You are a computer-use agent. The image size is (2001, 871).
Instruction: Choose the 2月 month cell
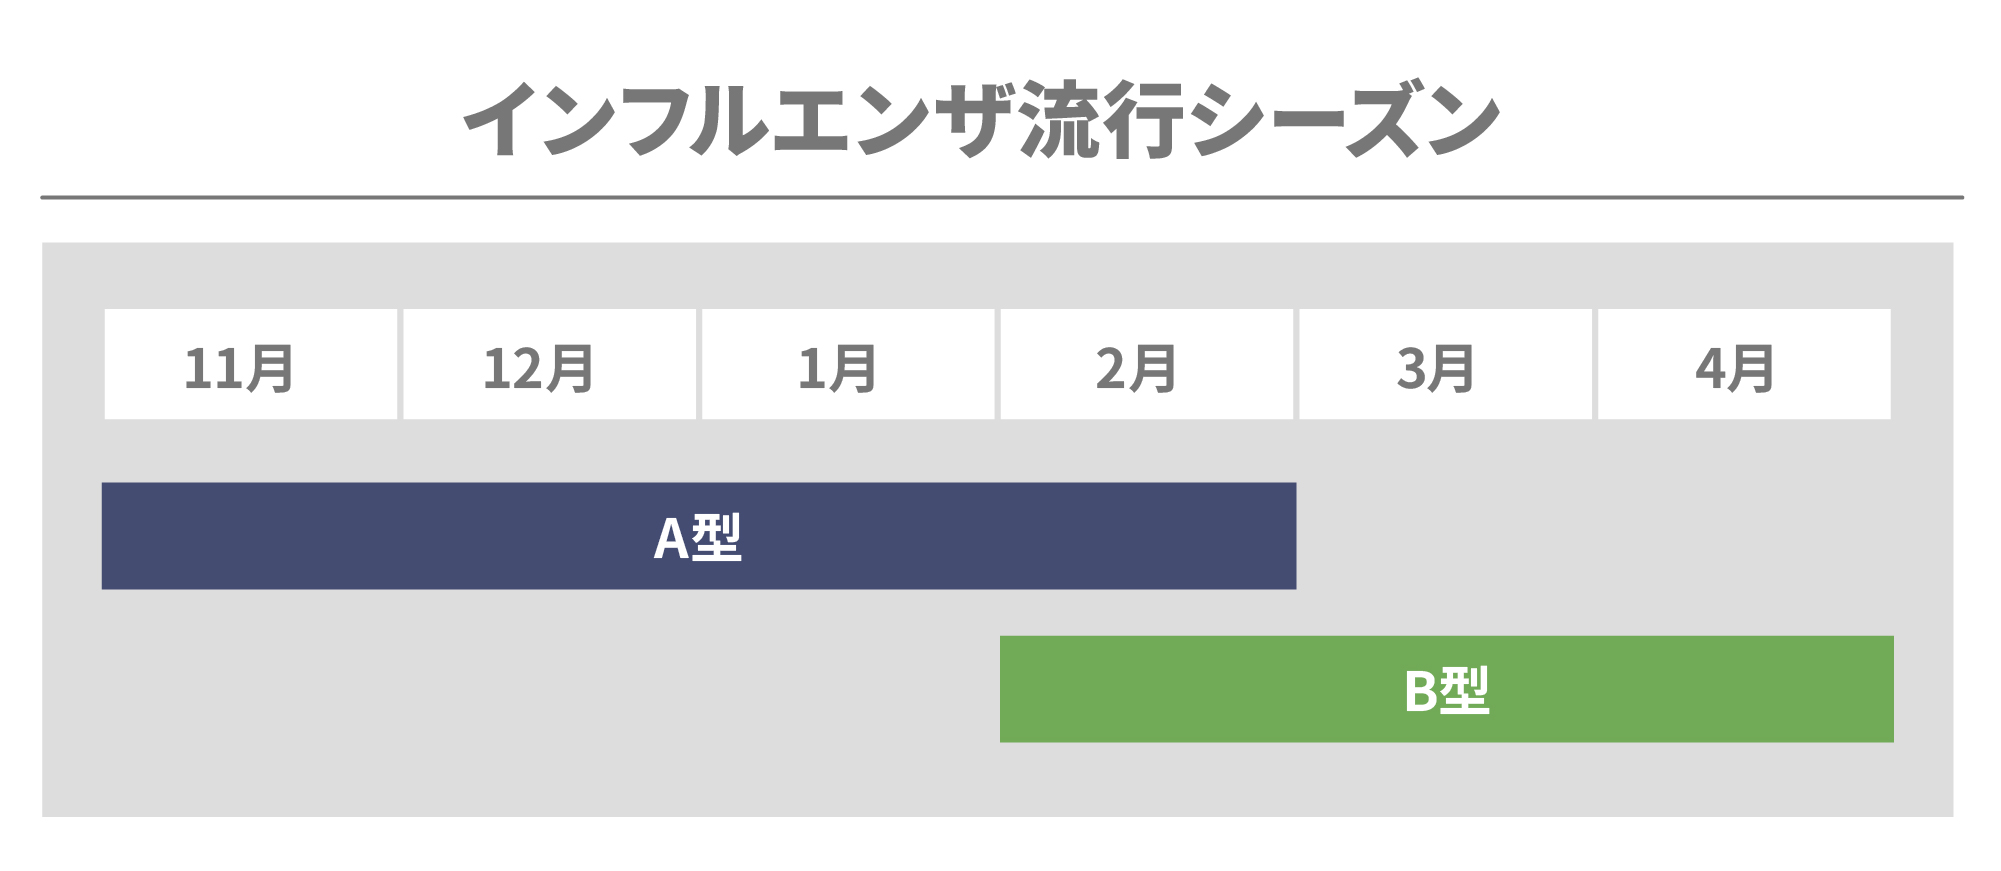click(x=1146, y=365)
